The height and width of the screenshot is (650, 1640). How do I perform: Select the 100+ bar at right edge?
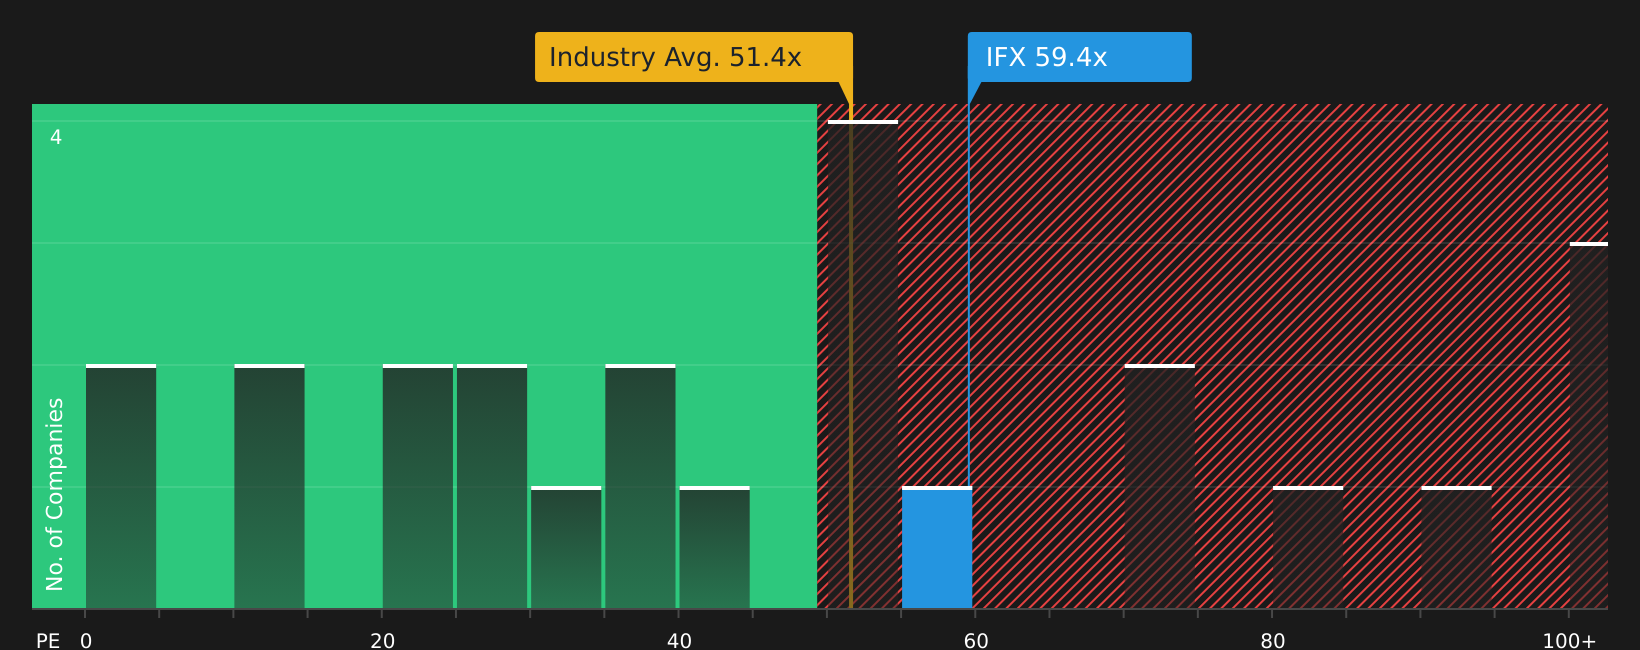pos(1589,426)
